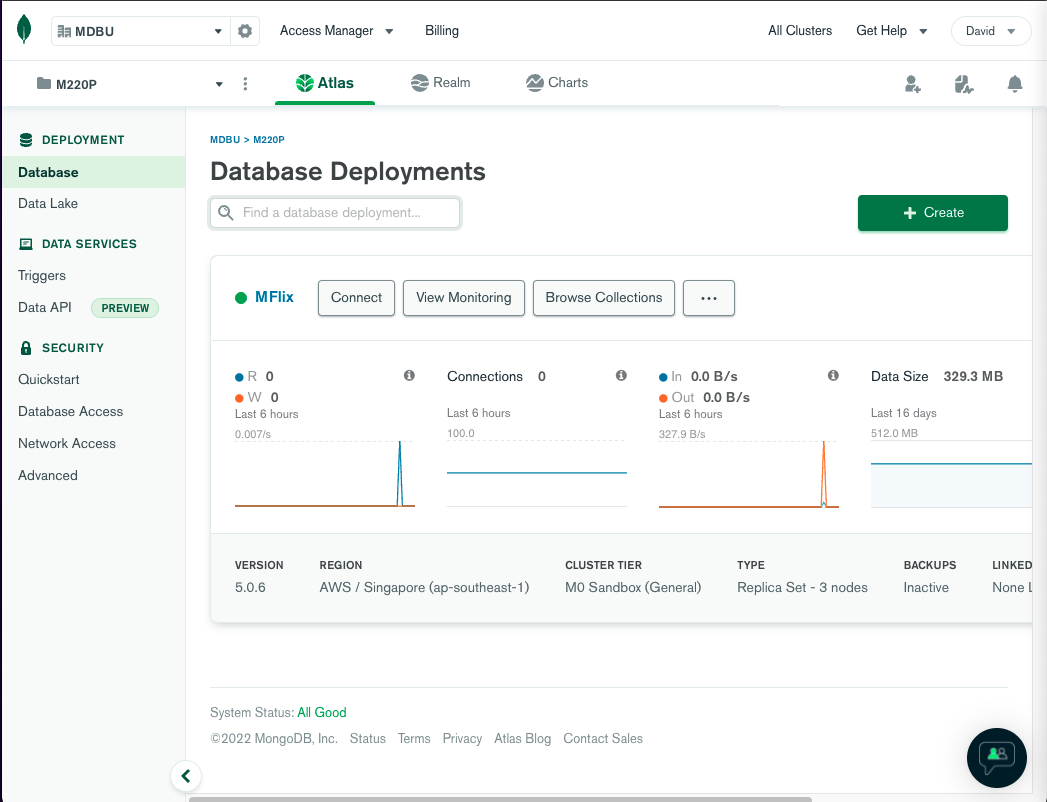Viewport: 1047px width, 802px height.
Task: Switch to the Charts tab
Action: tap(557, 83)
